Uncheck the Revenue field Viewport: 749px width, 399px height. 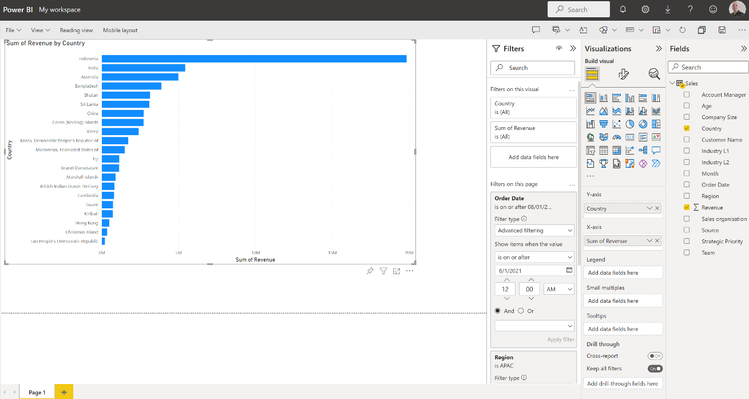pyautogui.click(x=687, y=207)
